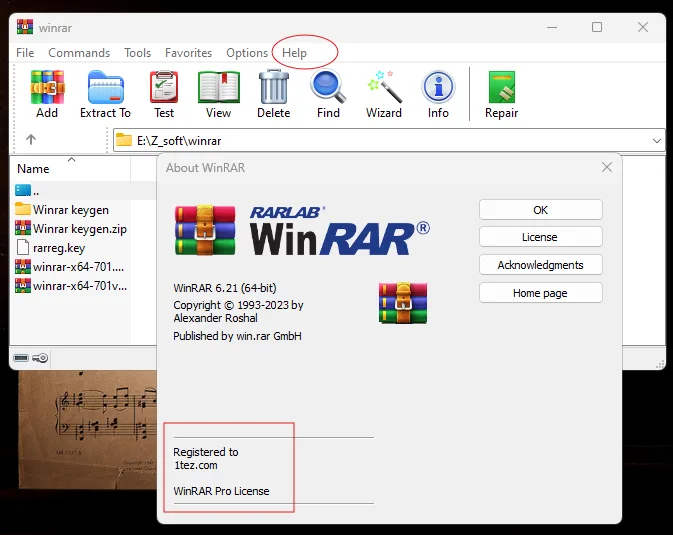
Task: Click the 'WinRAR Pro License' text
Action: click(x=221, y=491)
